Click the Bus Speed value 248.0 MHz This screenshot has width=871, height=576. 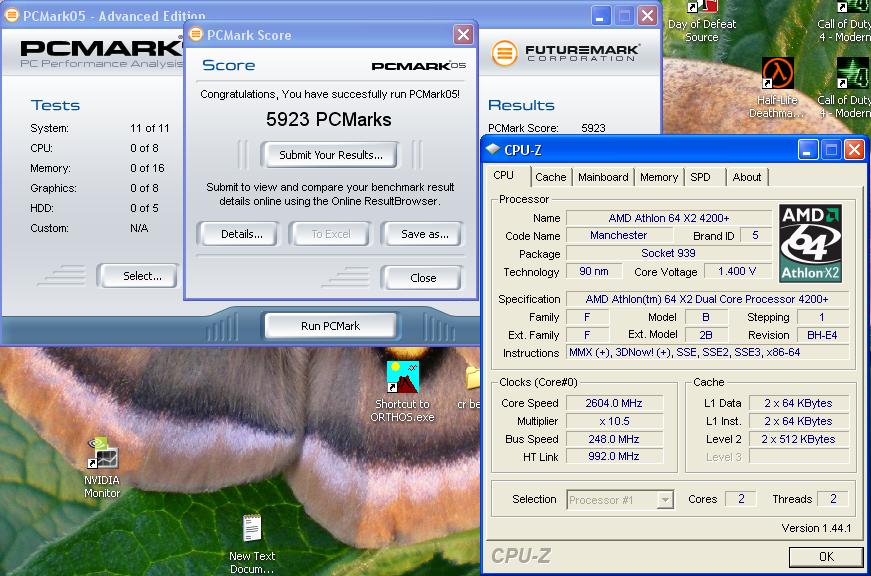pyautogui.click(x=614, y=439)
